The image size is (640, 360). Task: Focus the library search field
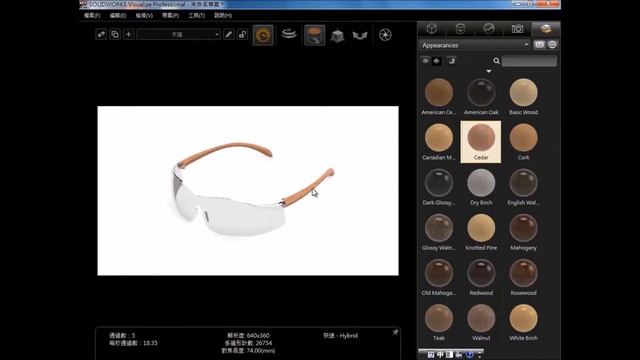(529, 61)
